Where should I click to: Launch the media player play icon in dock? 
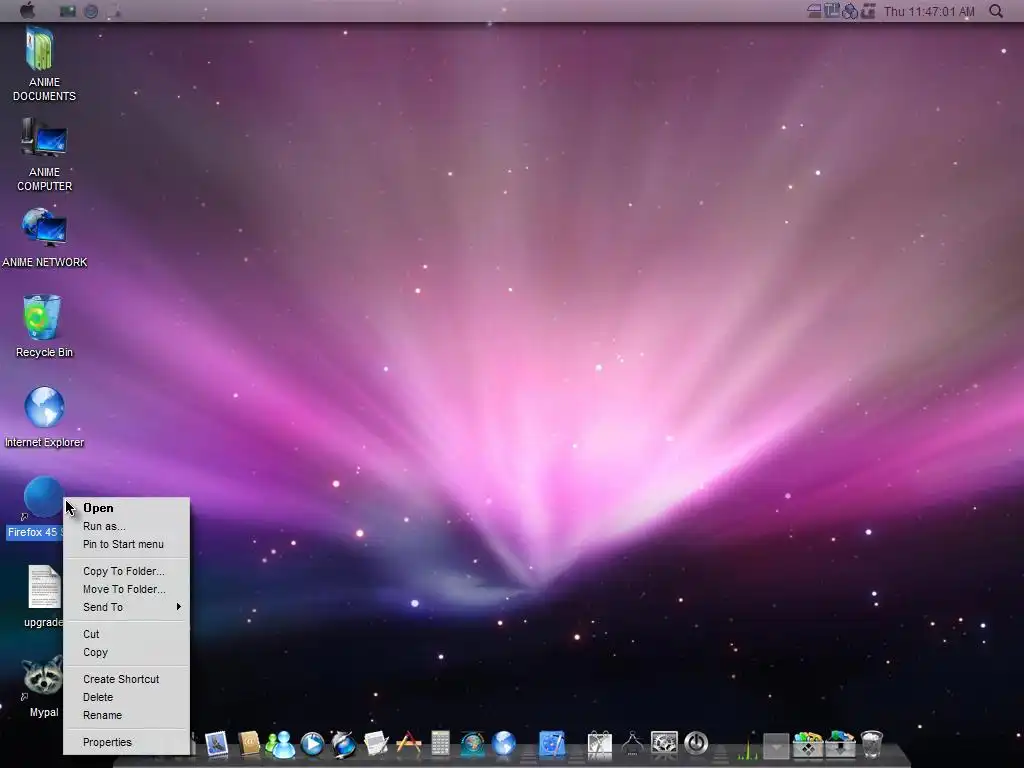point(312,744)
